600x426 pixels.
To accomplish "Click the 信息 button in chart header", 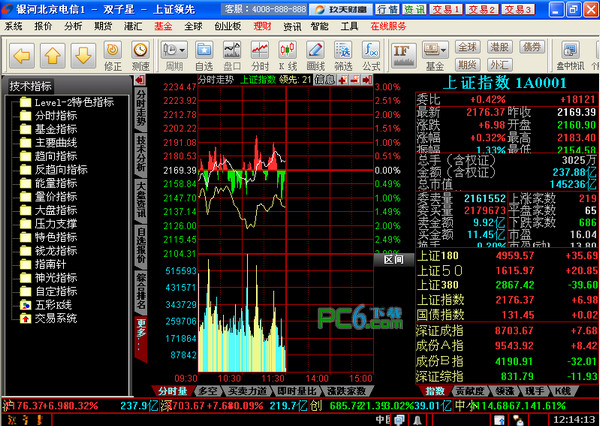I will (x=324, y=80).
